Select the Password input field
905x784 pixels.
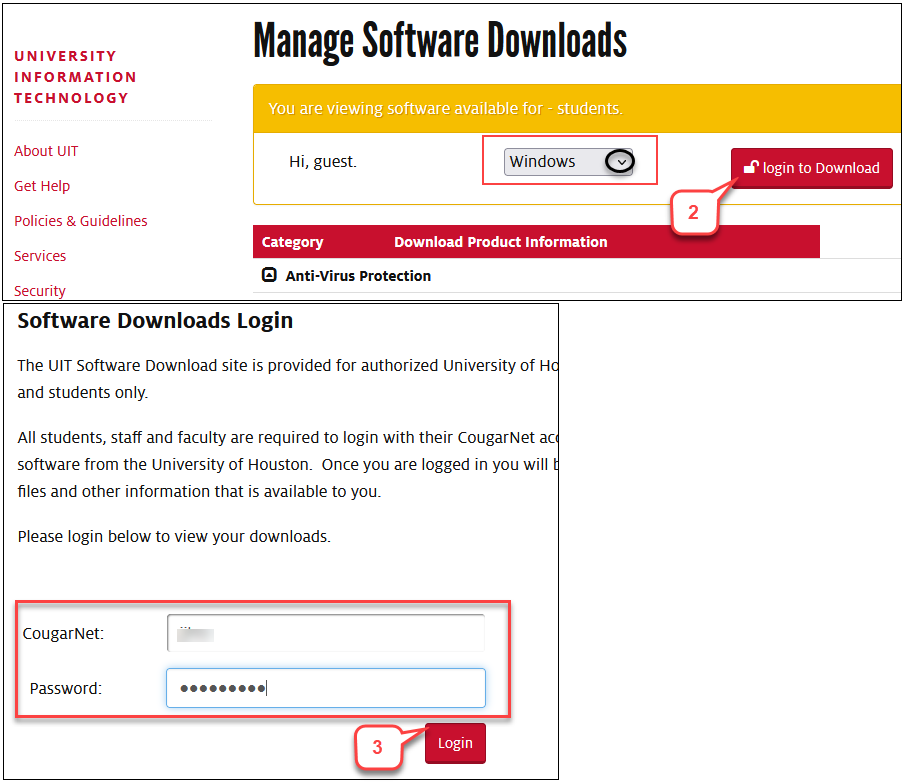tap(325, 688)
